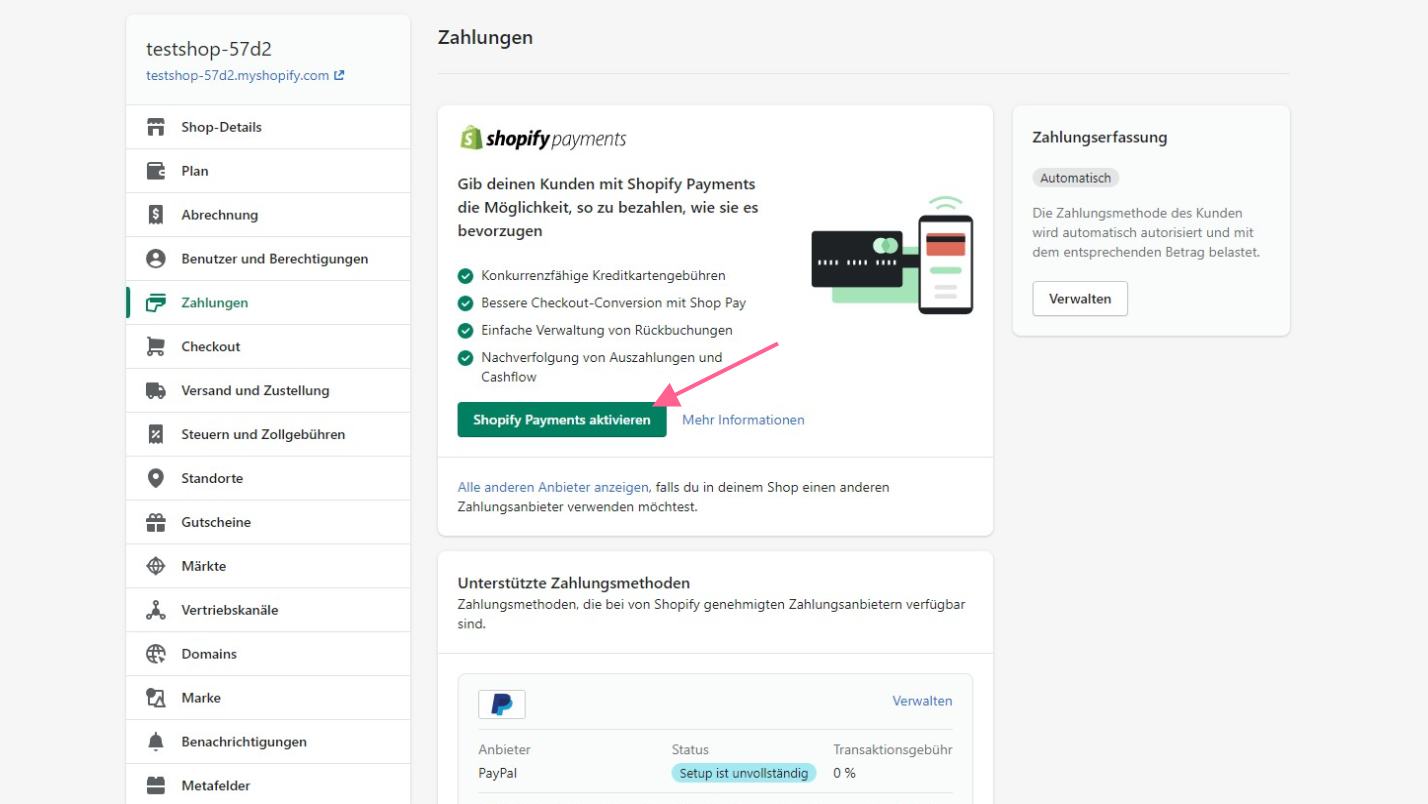The height and width of the screenshot is (804, 1428).
Task: Click Shopify Payments aktivieren button
Action: (562, 420)
